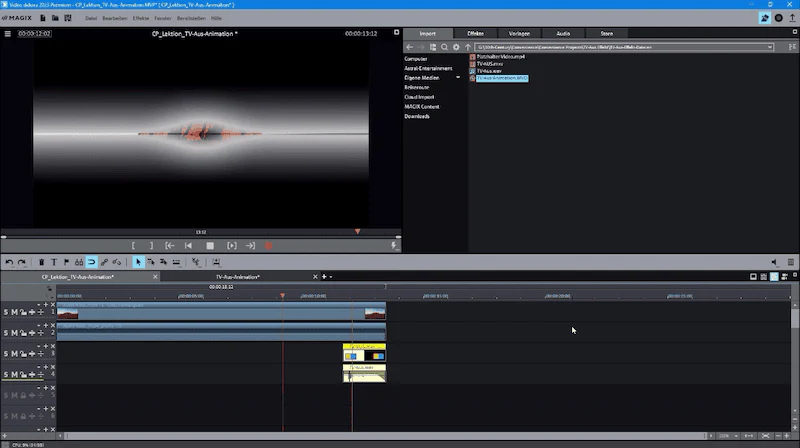Click the stretch object mouse mode icon
Screen dimensions: 800x448
[176, 262]
